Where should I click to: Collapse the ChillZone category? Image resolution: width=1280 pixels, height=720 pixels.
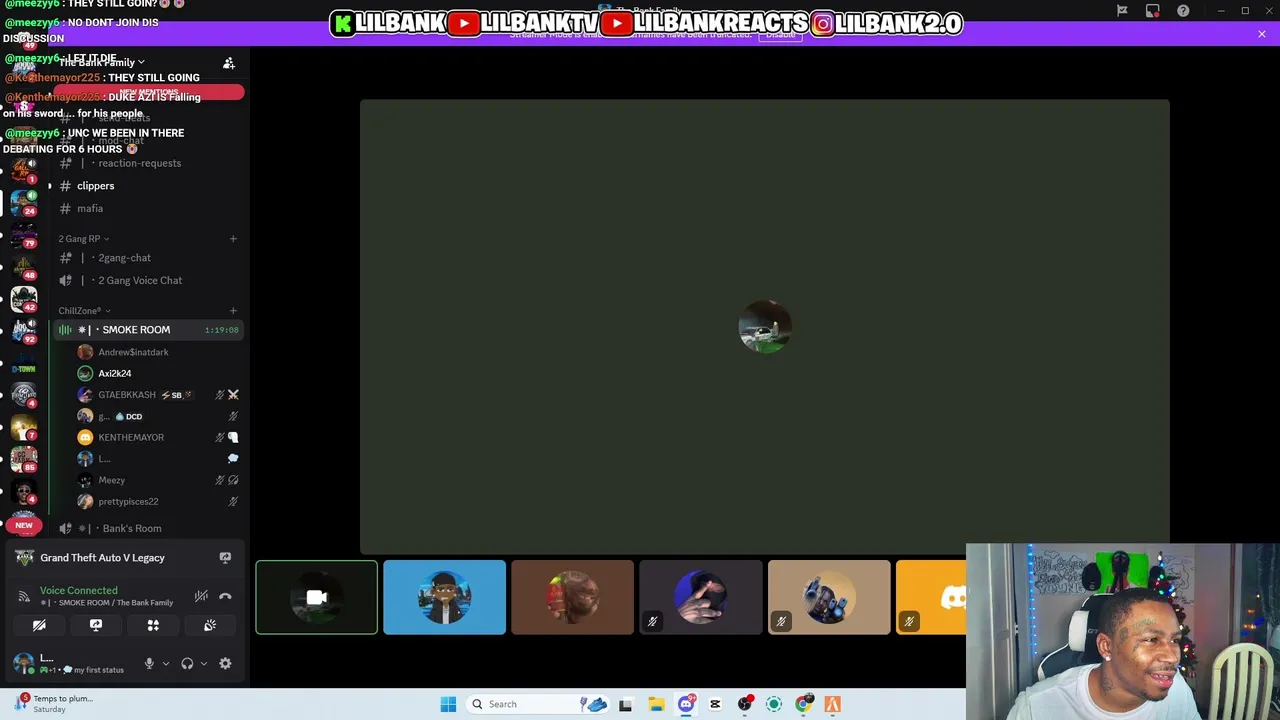click(85, 311)
